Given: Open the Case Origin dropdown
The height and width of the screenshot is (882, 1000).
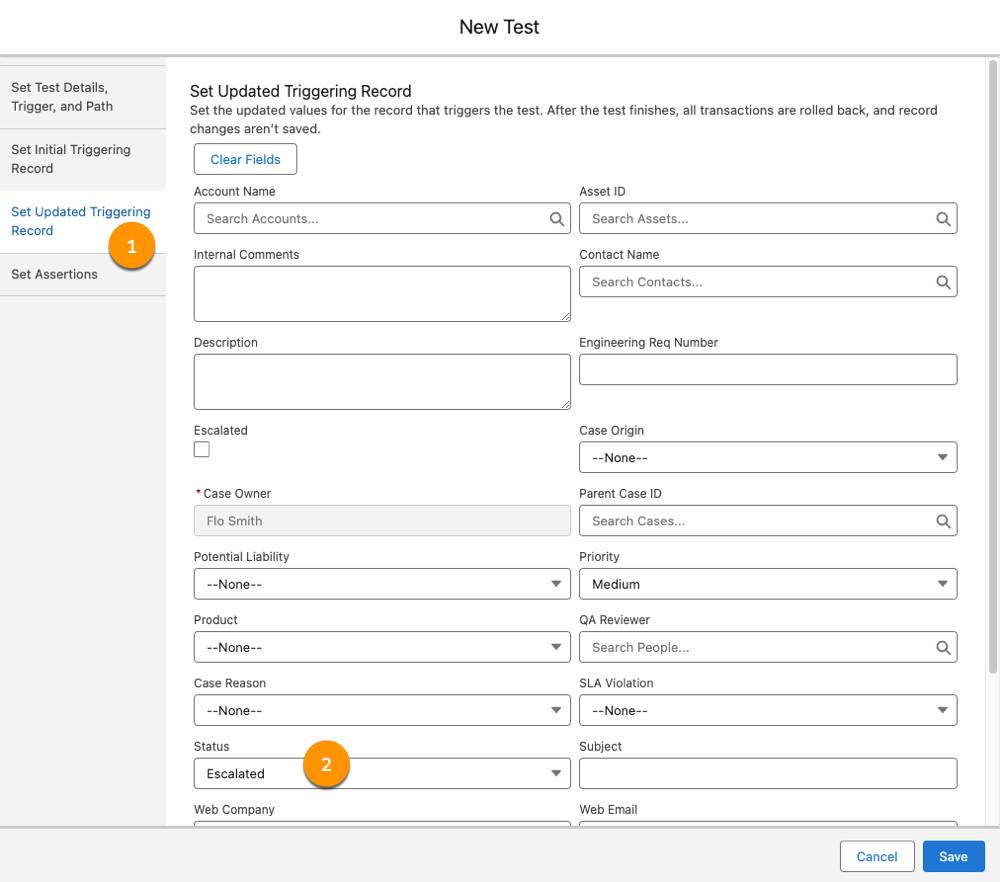Looking at the screenshot, I should tap(768, 457).
